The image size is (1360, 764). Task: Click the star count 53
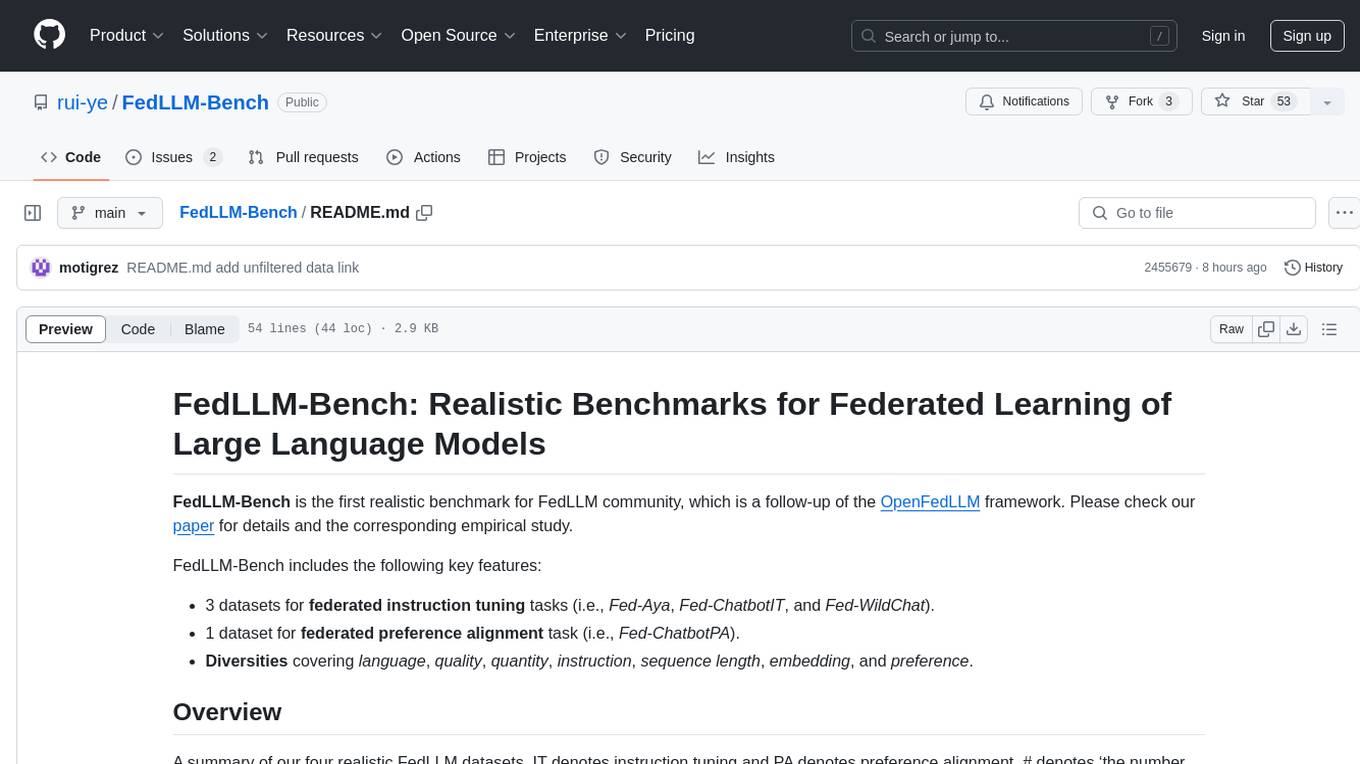pos(1285,101)
